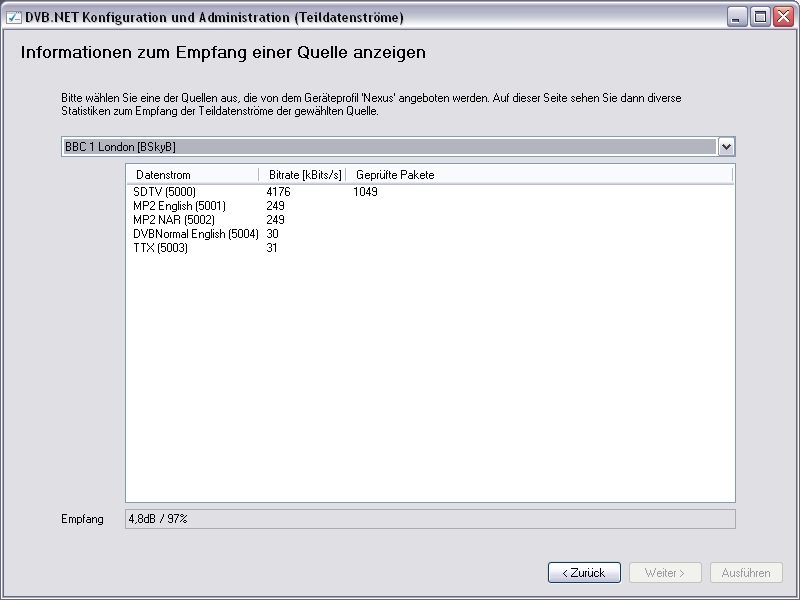The width and height of the screenshot is (800, 600).
Task: Sort by the Datenstrom column header
Action: (192, 175)
